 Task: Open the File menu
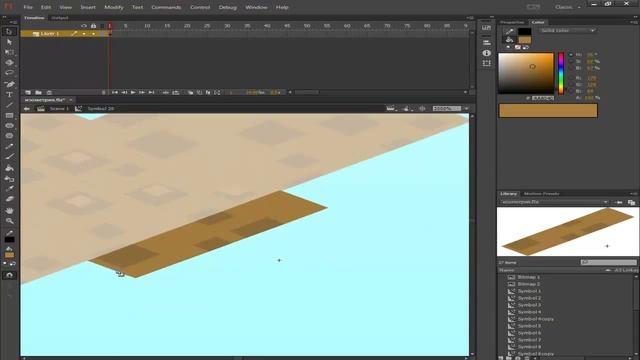28,7
